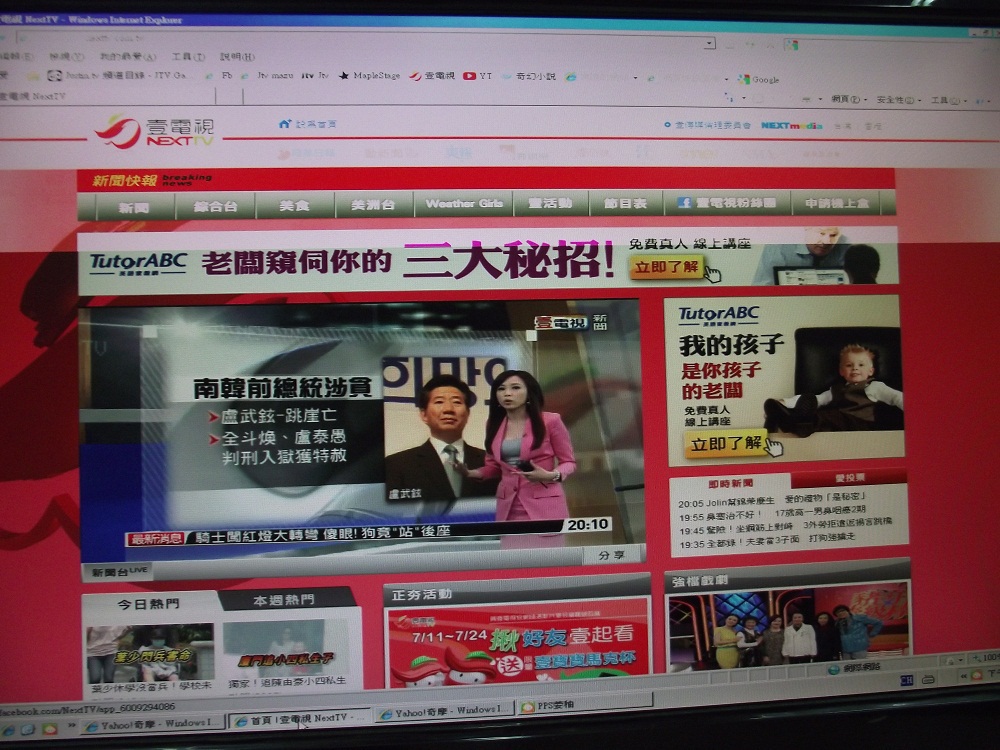
Task: Open the 美食 navigation tab
Action: 295,205
